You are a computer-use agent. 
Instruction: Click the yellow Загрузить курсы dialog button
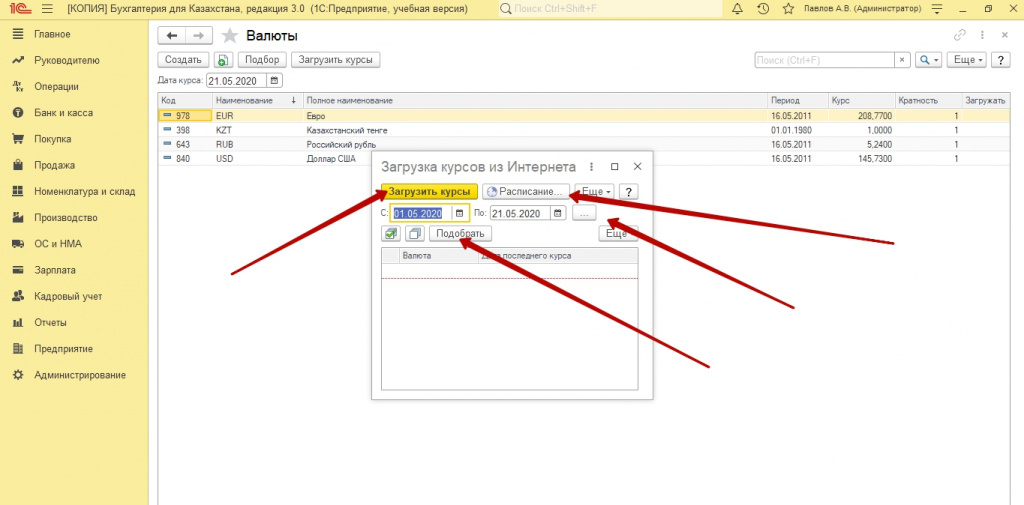[429, 192]
